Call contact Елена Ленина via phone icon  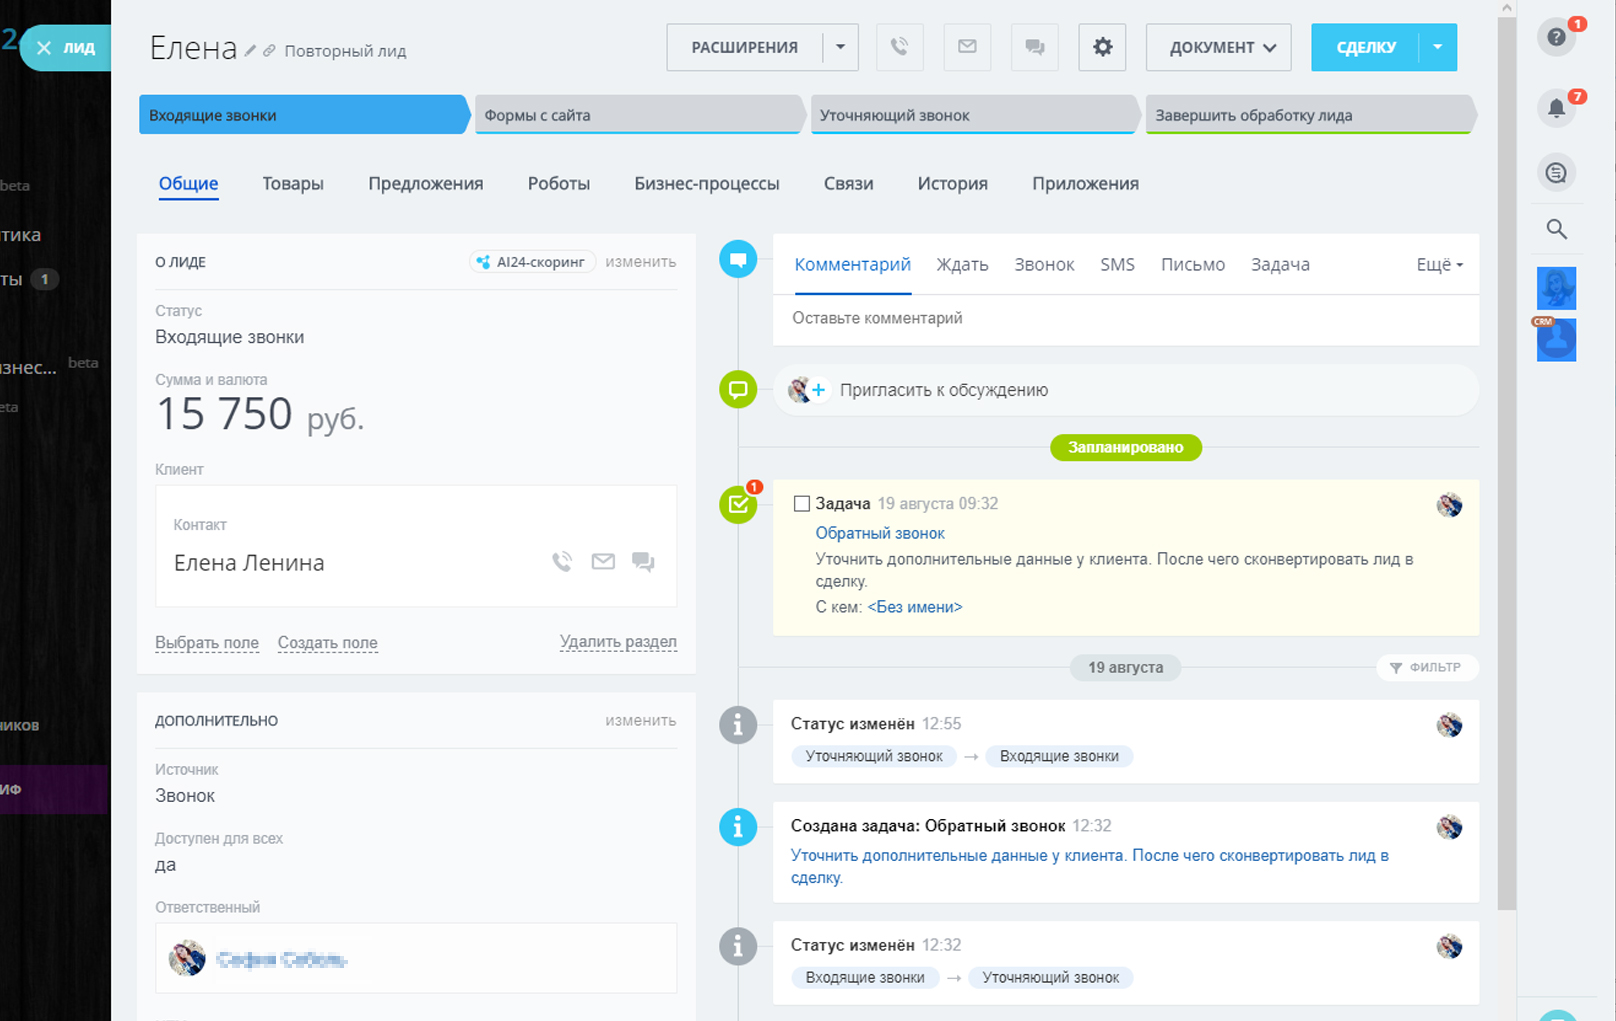tap(562, 562)
